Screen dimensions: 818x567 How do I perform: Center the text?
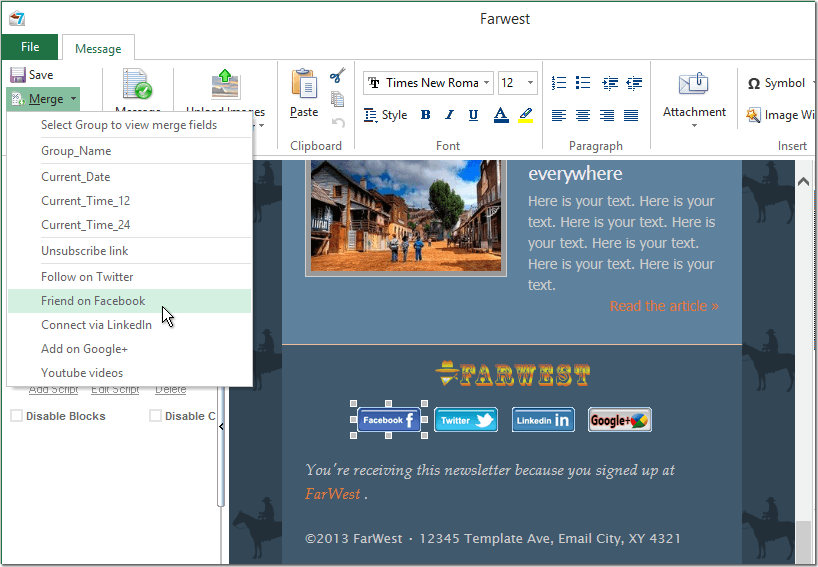coord(583,115)
